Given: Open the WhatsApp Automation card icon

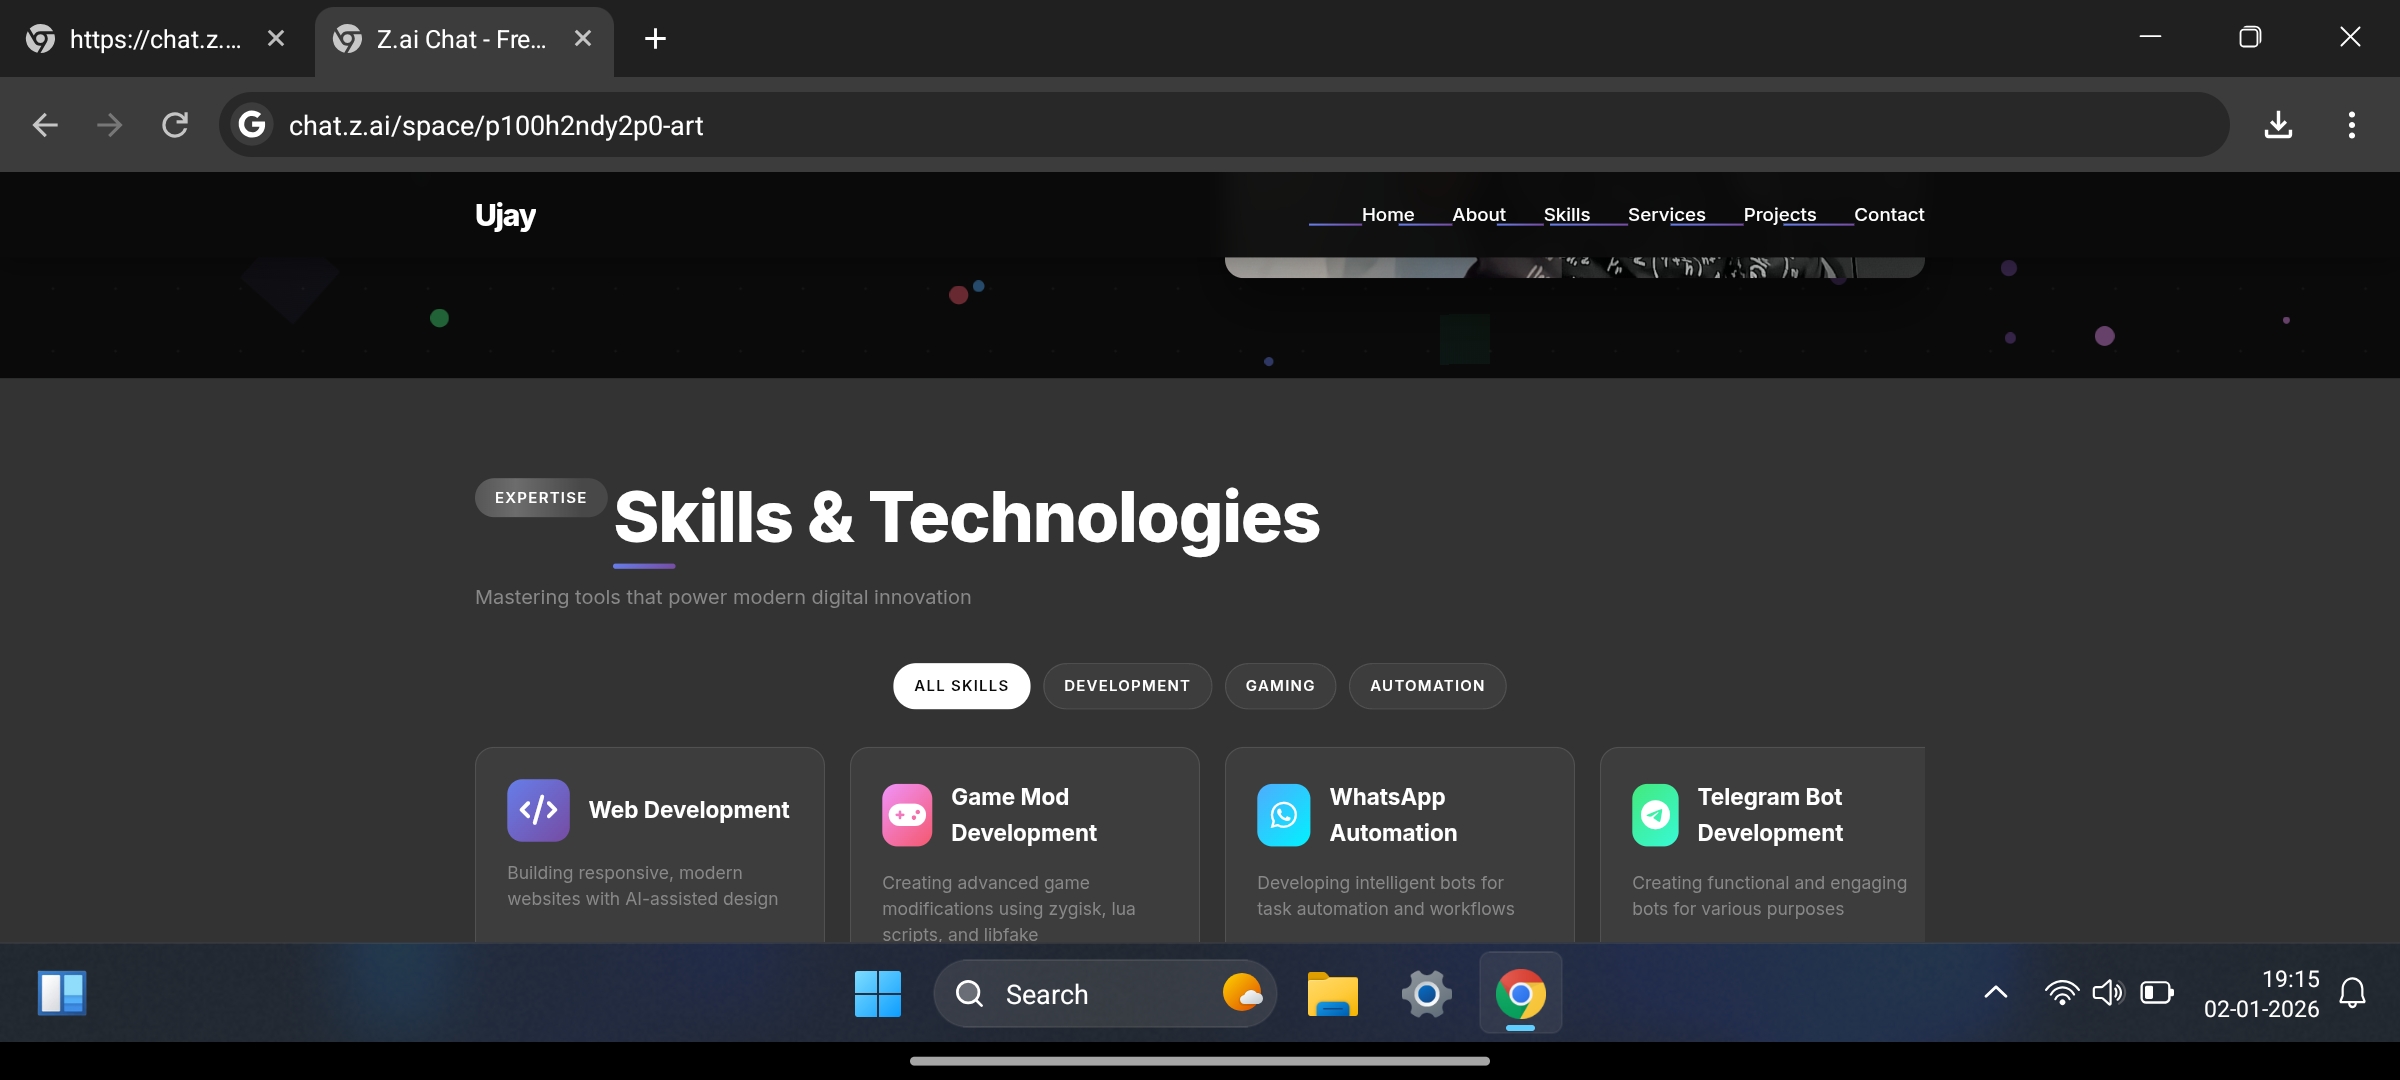Looking at the screenshot, I should tap(1282, 815).
